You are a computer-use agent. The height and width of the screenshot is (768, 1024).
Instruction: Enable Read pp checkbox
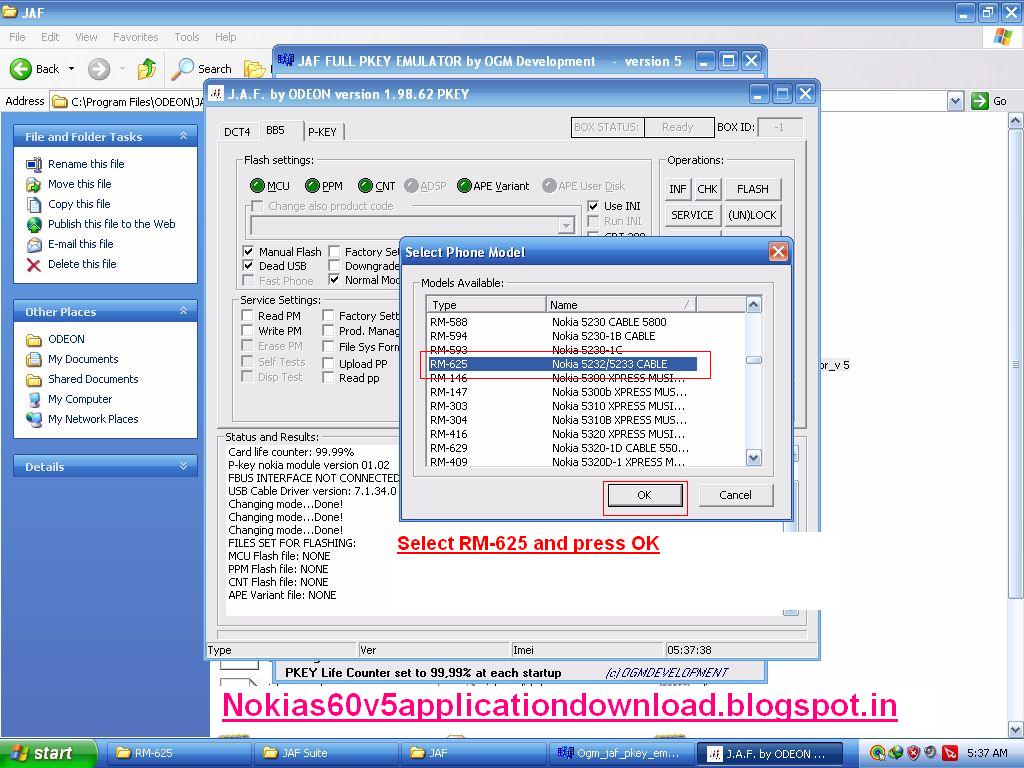[x=328, y=378]
